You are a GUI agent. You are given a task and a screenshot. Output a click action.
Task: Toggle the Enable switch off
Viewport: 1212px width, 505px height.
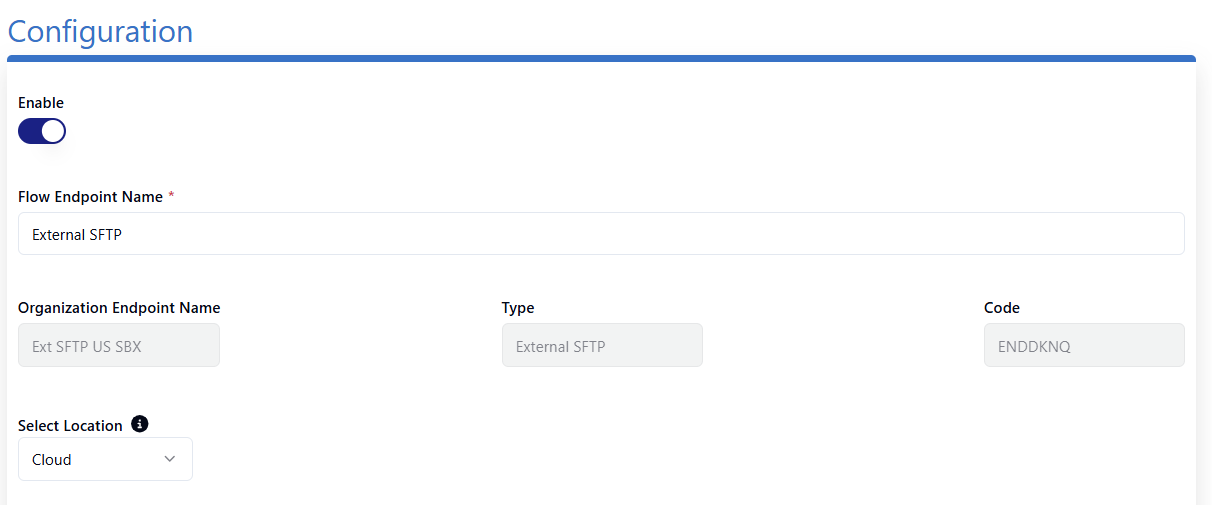coord(42,131)
